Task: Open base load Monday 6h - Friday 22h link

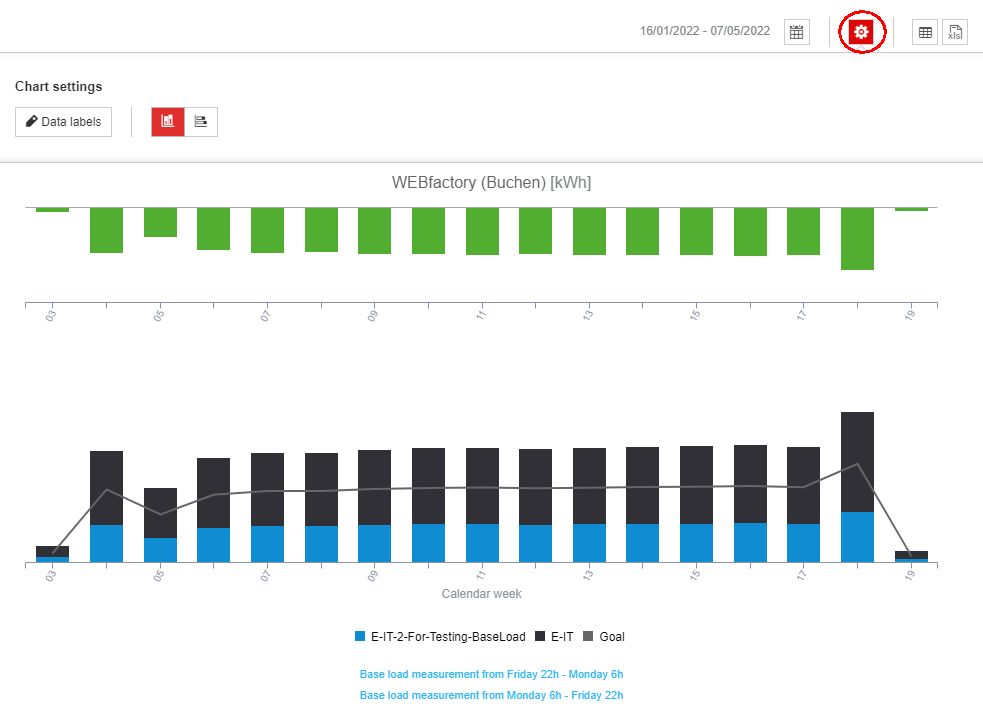Action: [491, 695]
